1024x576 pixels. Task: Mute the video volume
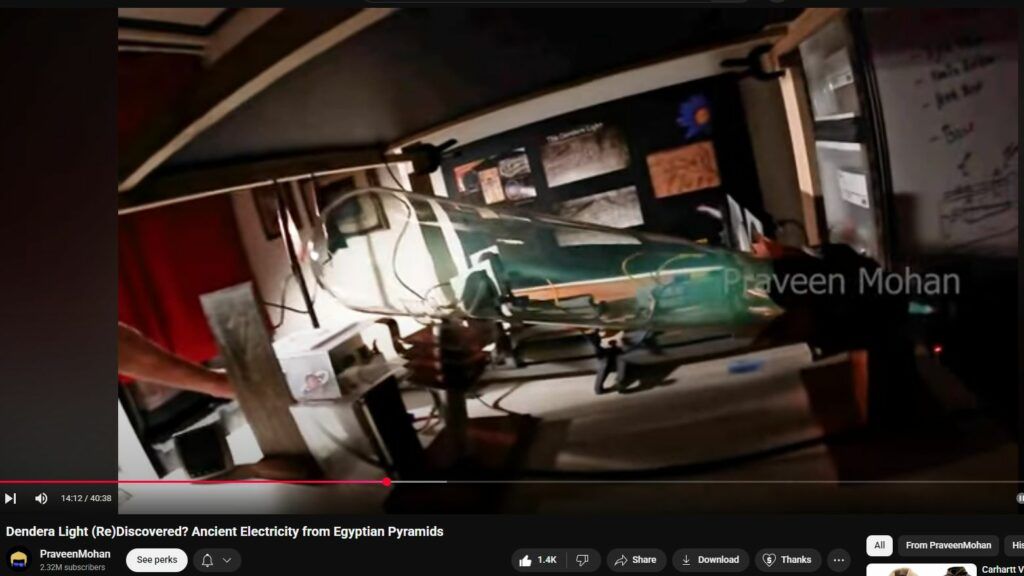click(x=41, y=498)
